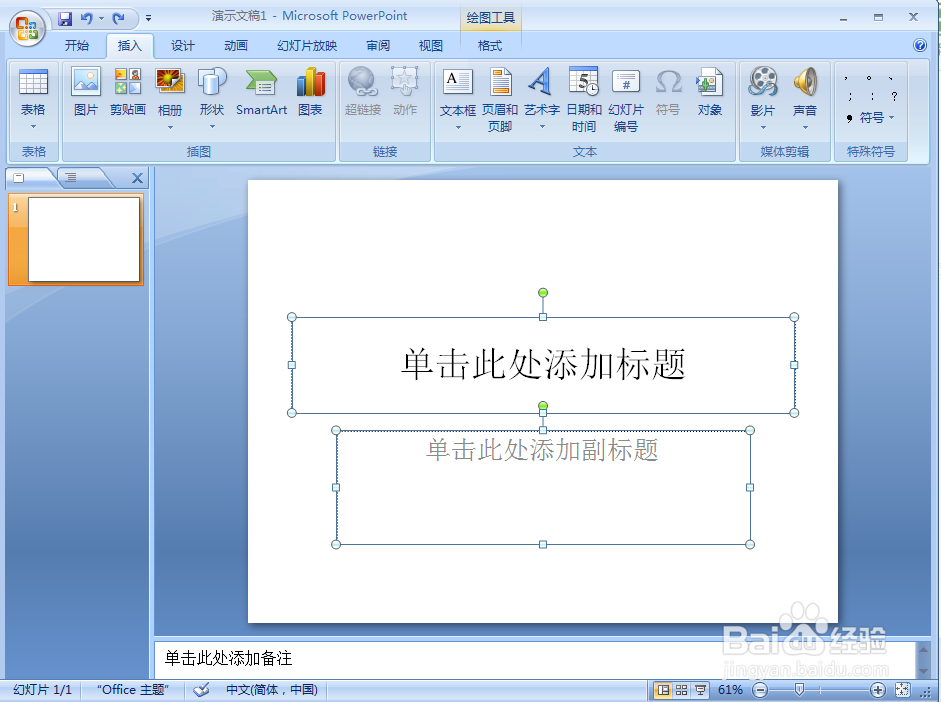Open the WordArt (艺术字) gallery
Viewport: 941px width, 702px height.
coord(542,99)
